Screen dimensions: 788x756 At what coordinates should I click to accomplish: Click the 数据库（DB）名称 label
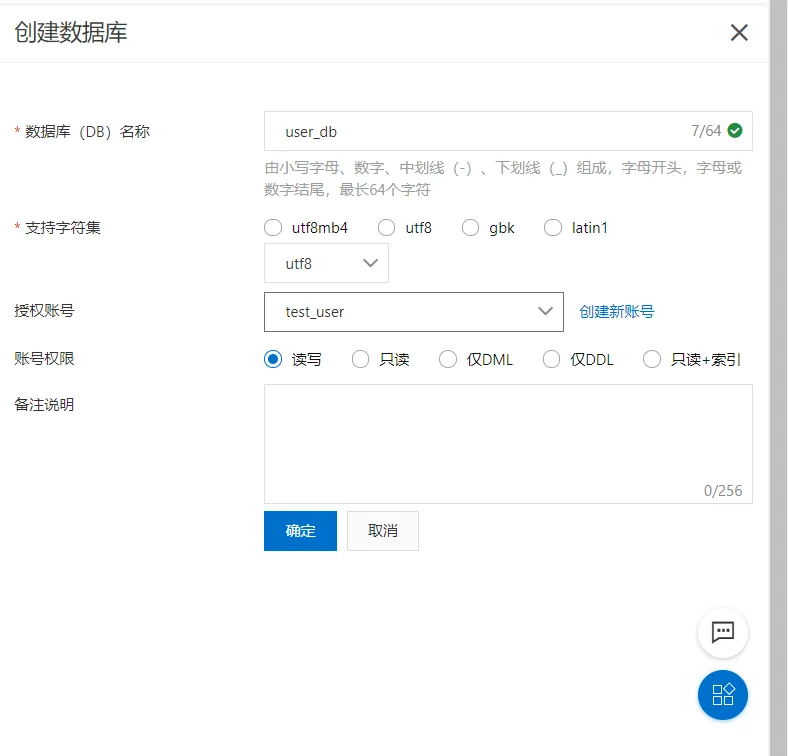pyautogui.click(x=87, y=132)
